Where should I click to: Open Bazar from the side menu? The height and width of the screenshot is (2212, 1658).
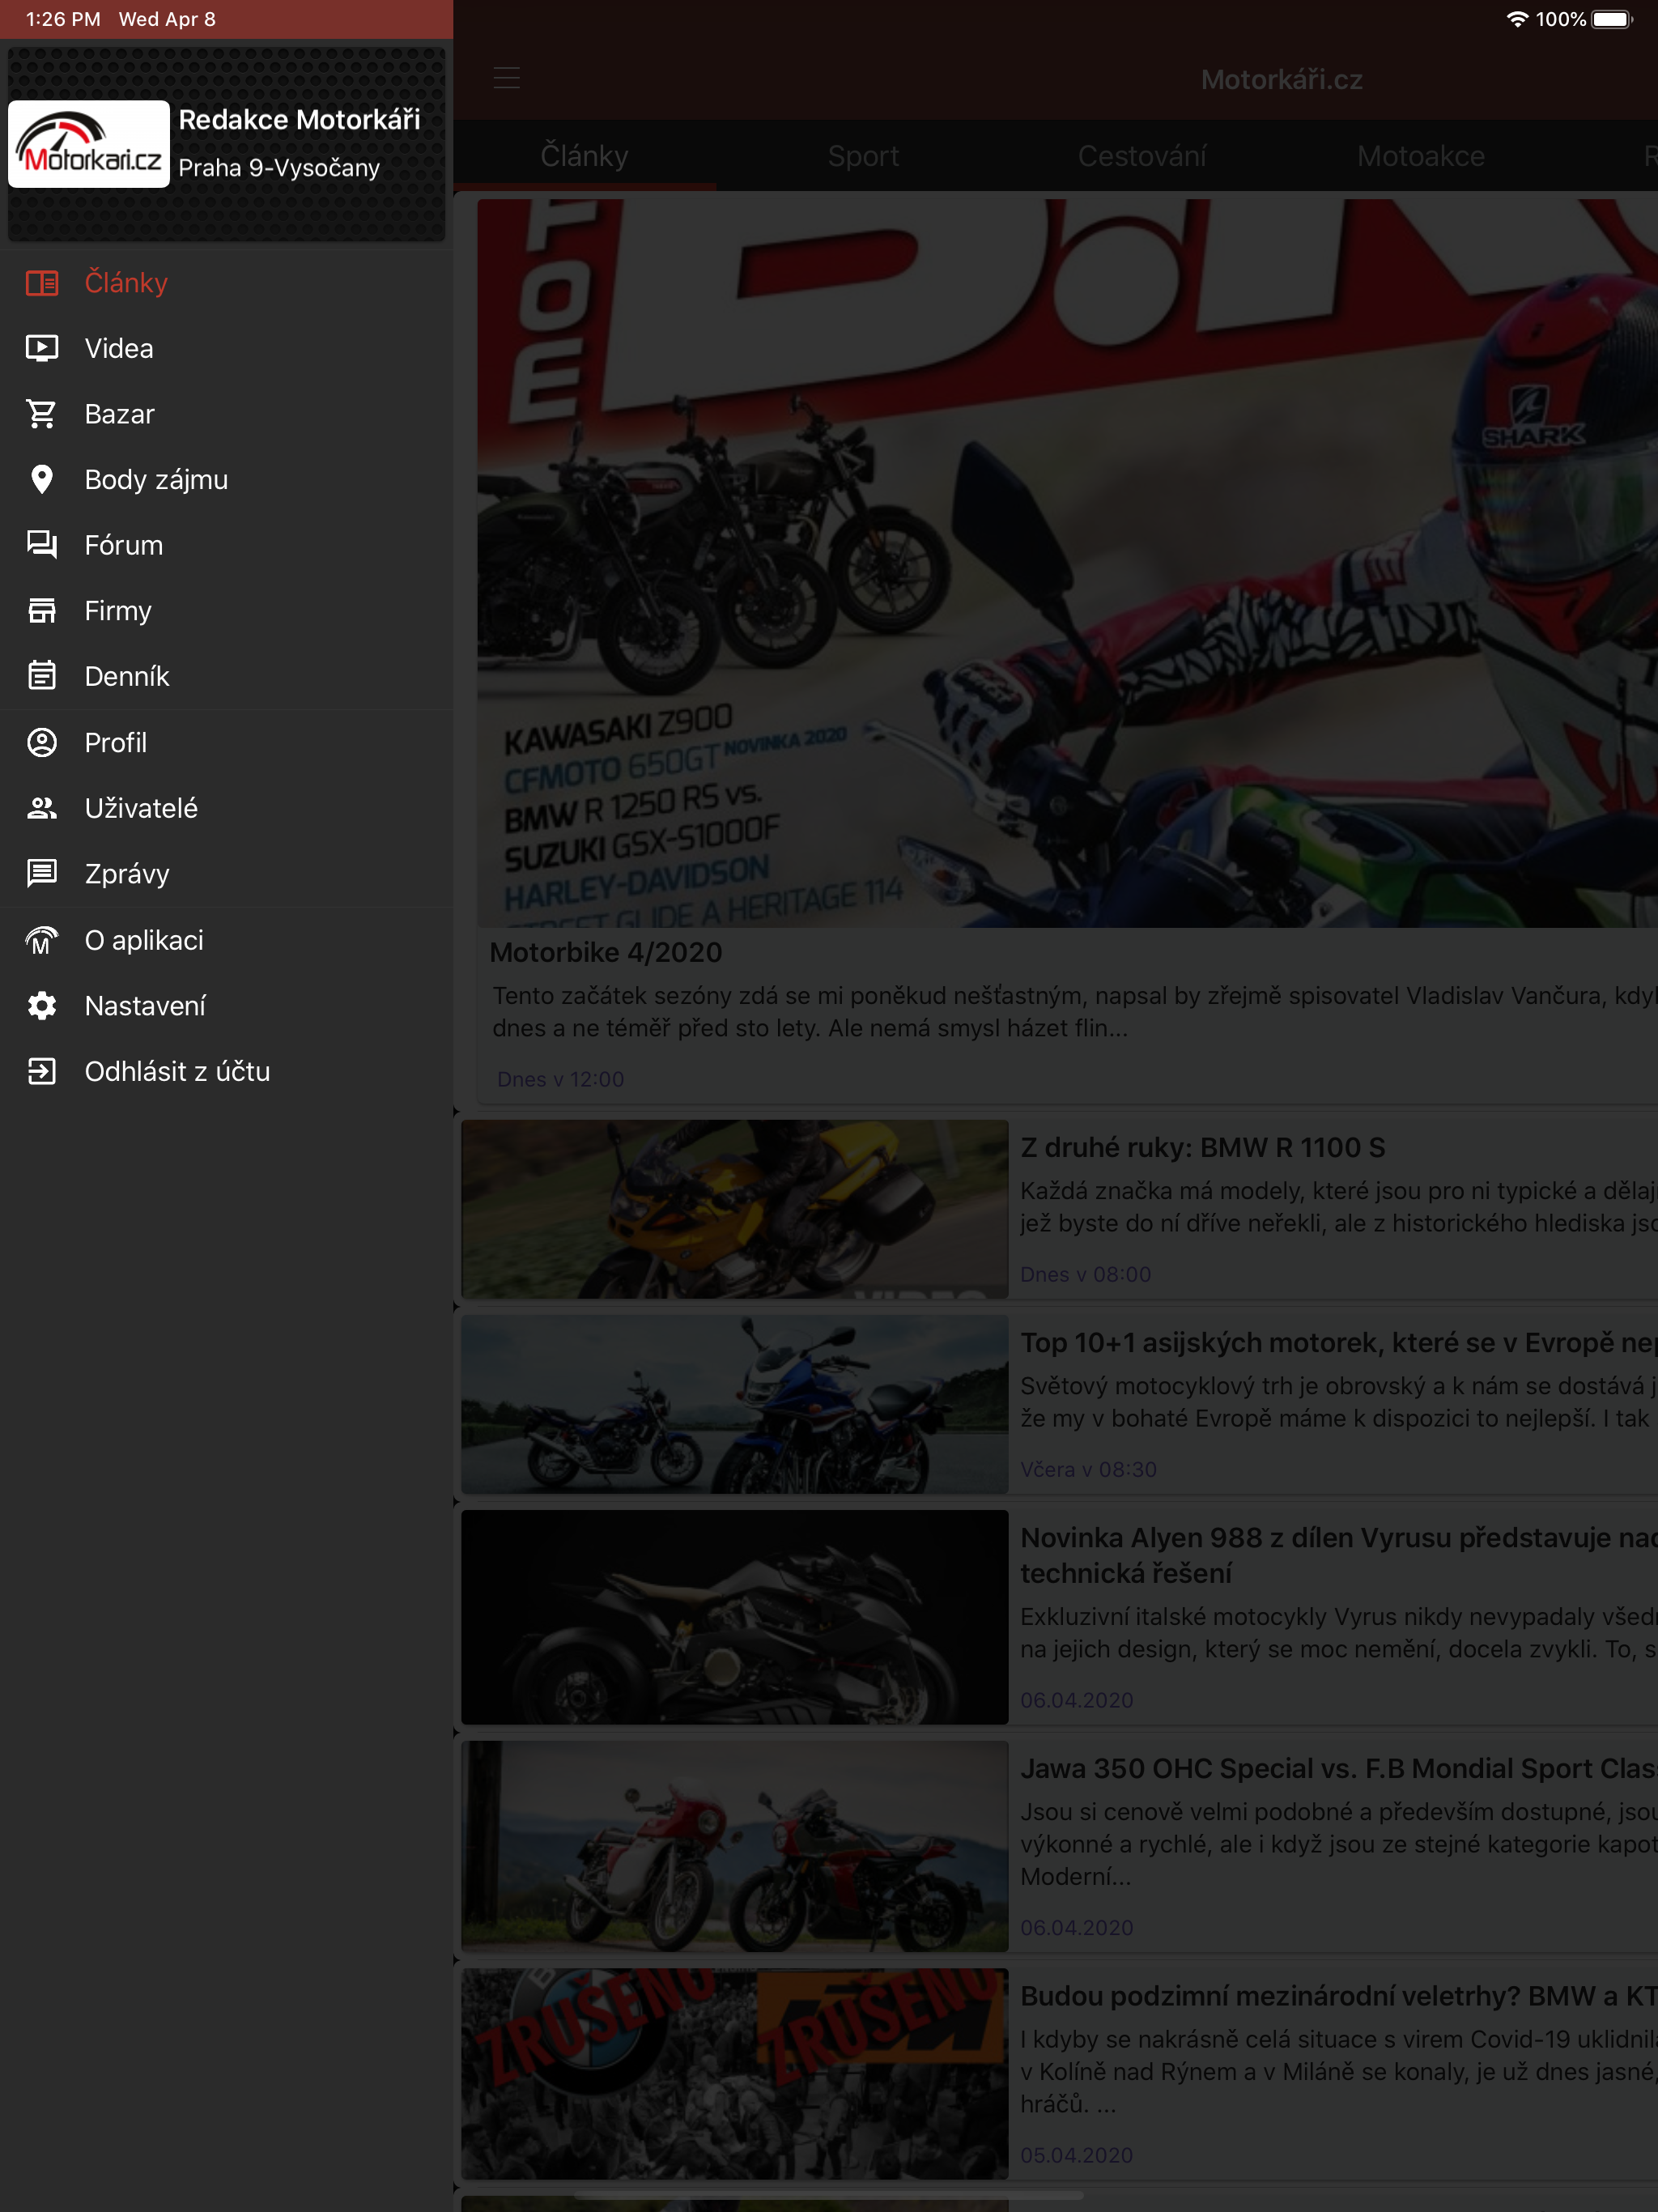click(x=226, y=414)
